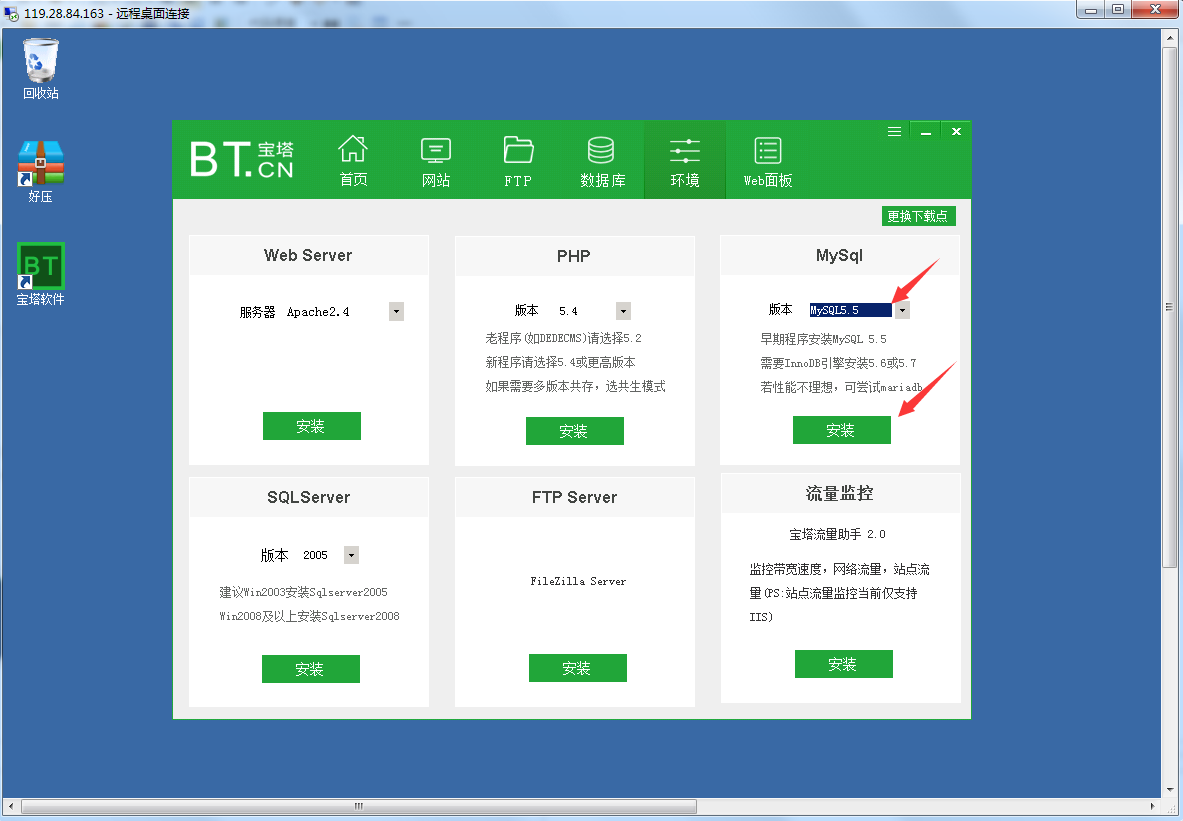Open the 首页 home icon
Image resolution: width=1183 pixels, height=821 pixels.
pos(353,161)
